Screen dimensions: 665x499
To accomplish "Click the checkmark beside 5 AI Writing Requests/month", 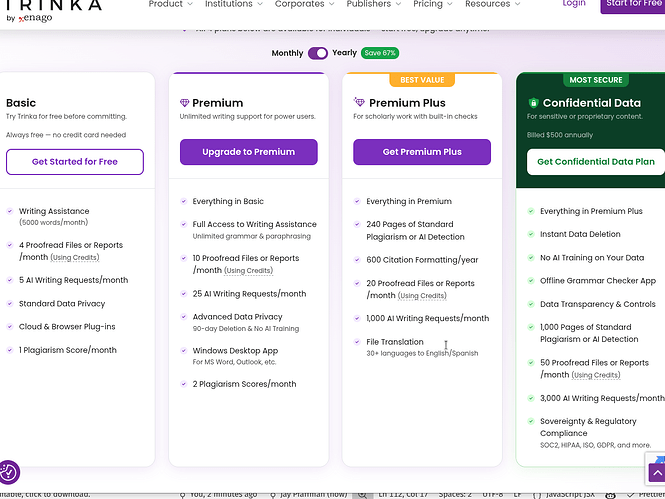I will coord(10,280).
